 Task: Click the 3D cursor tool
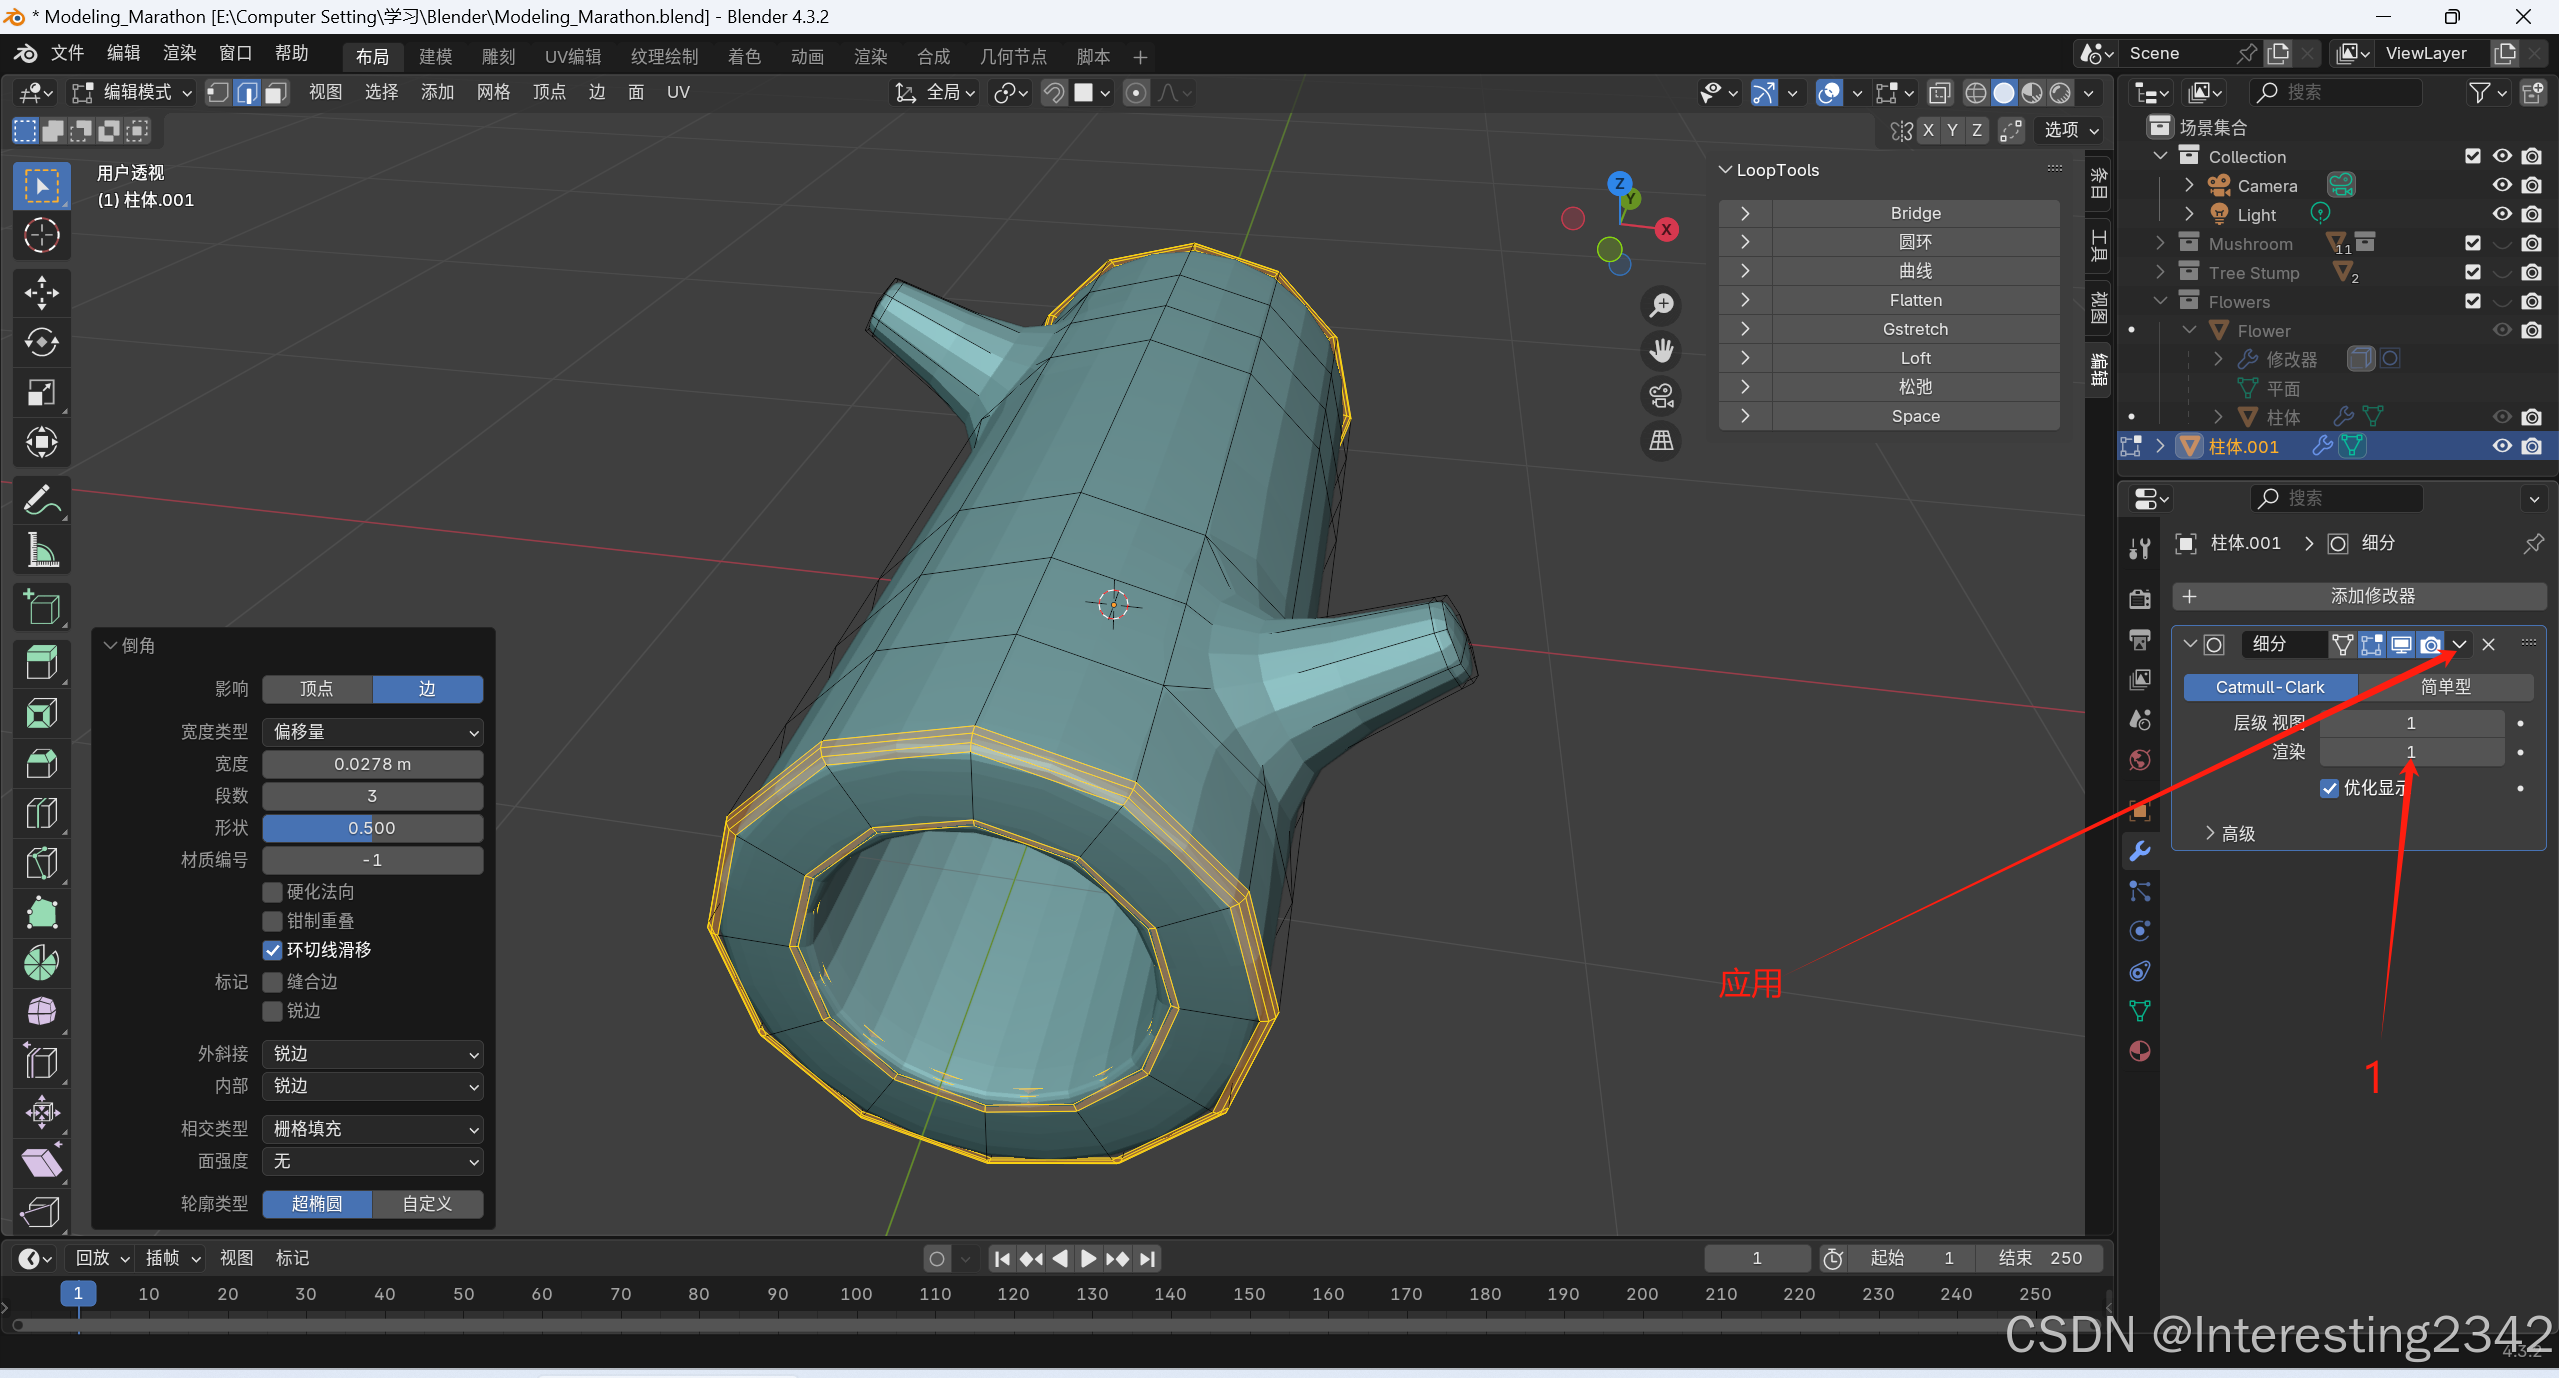41,236
